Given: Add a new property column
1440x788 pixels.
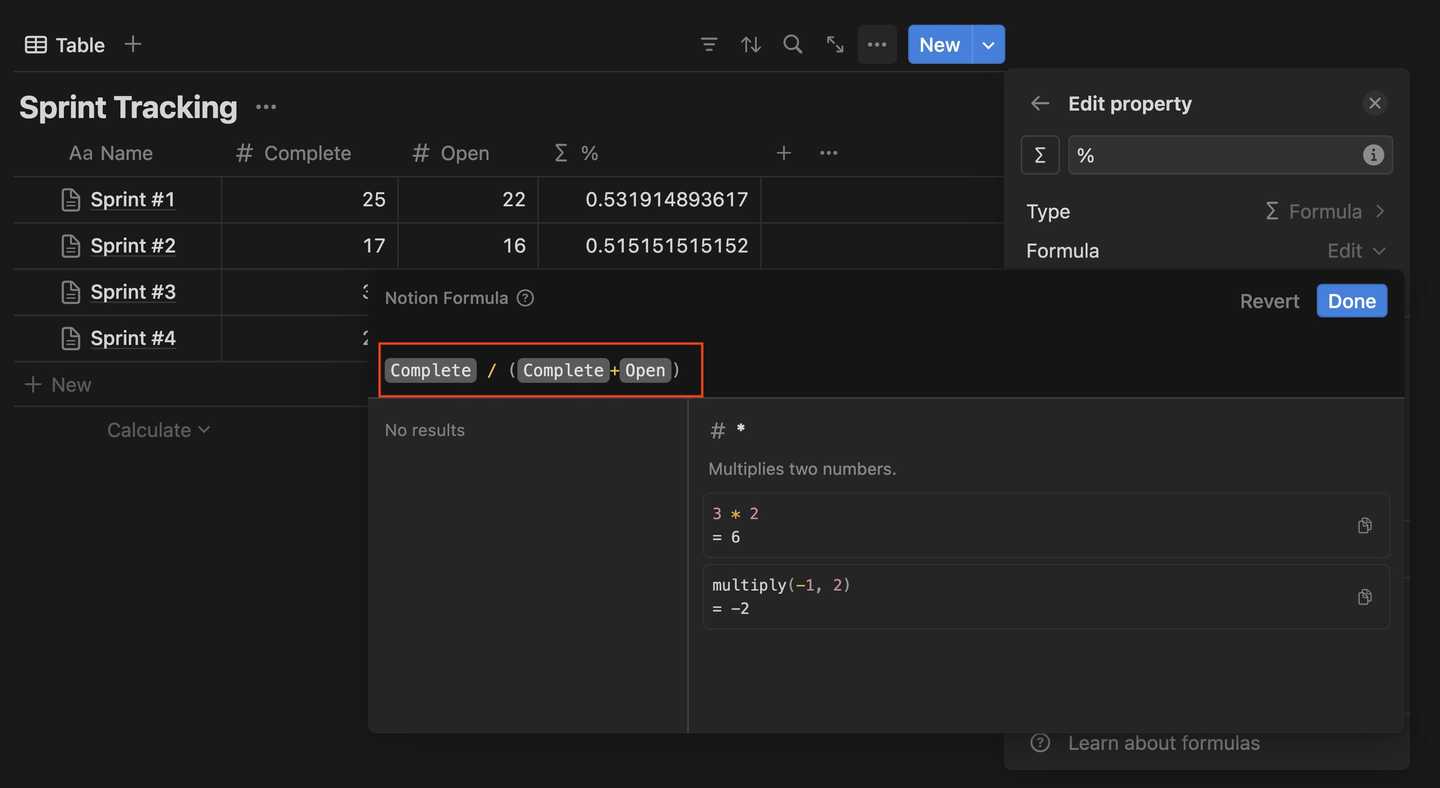Looking at the screenshot, I should [783, 152].
